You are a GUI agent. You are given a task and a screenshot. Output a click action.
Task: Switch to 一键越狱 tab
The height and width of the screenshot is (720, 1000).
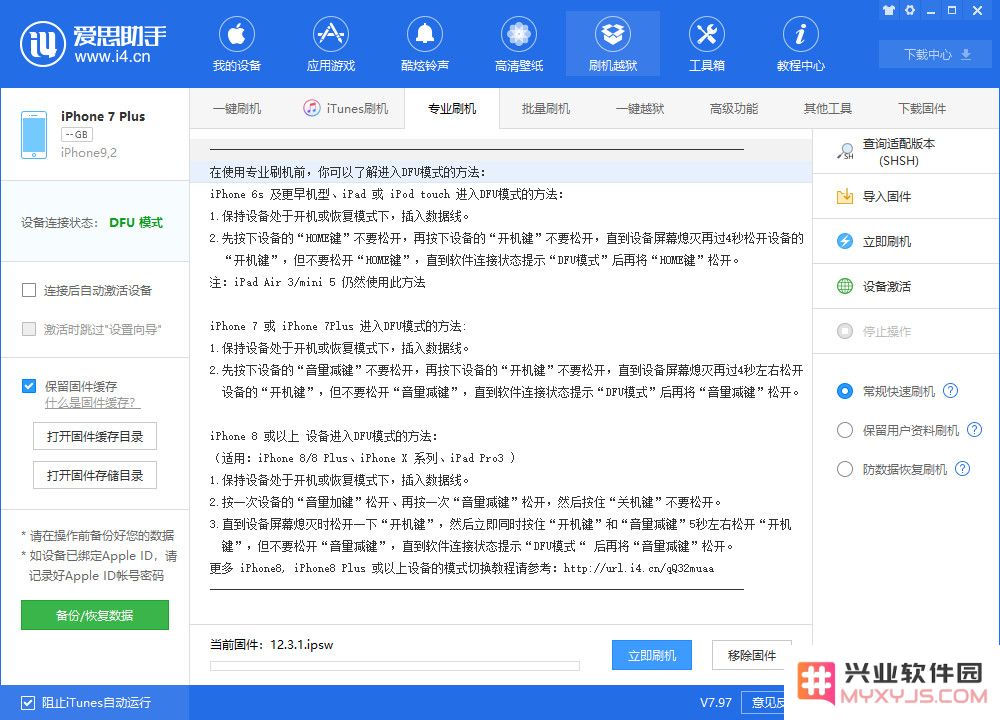coord(640,109)
